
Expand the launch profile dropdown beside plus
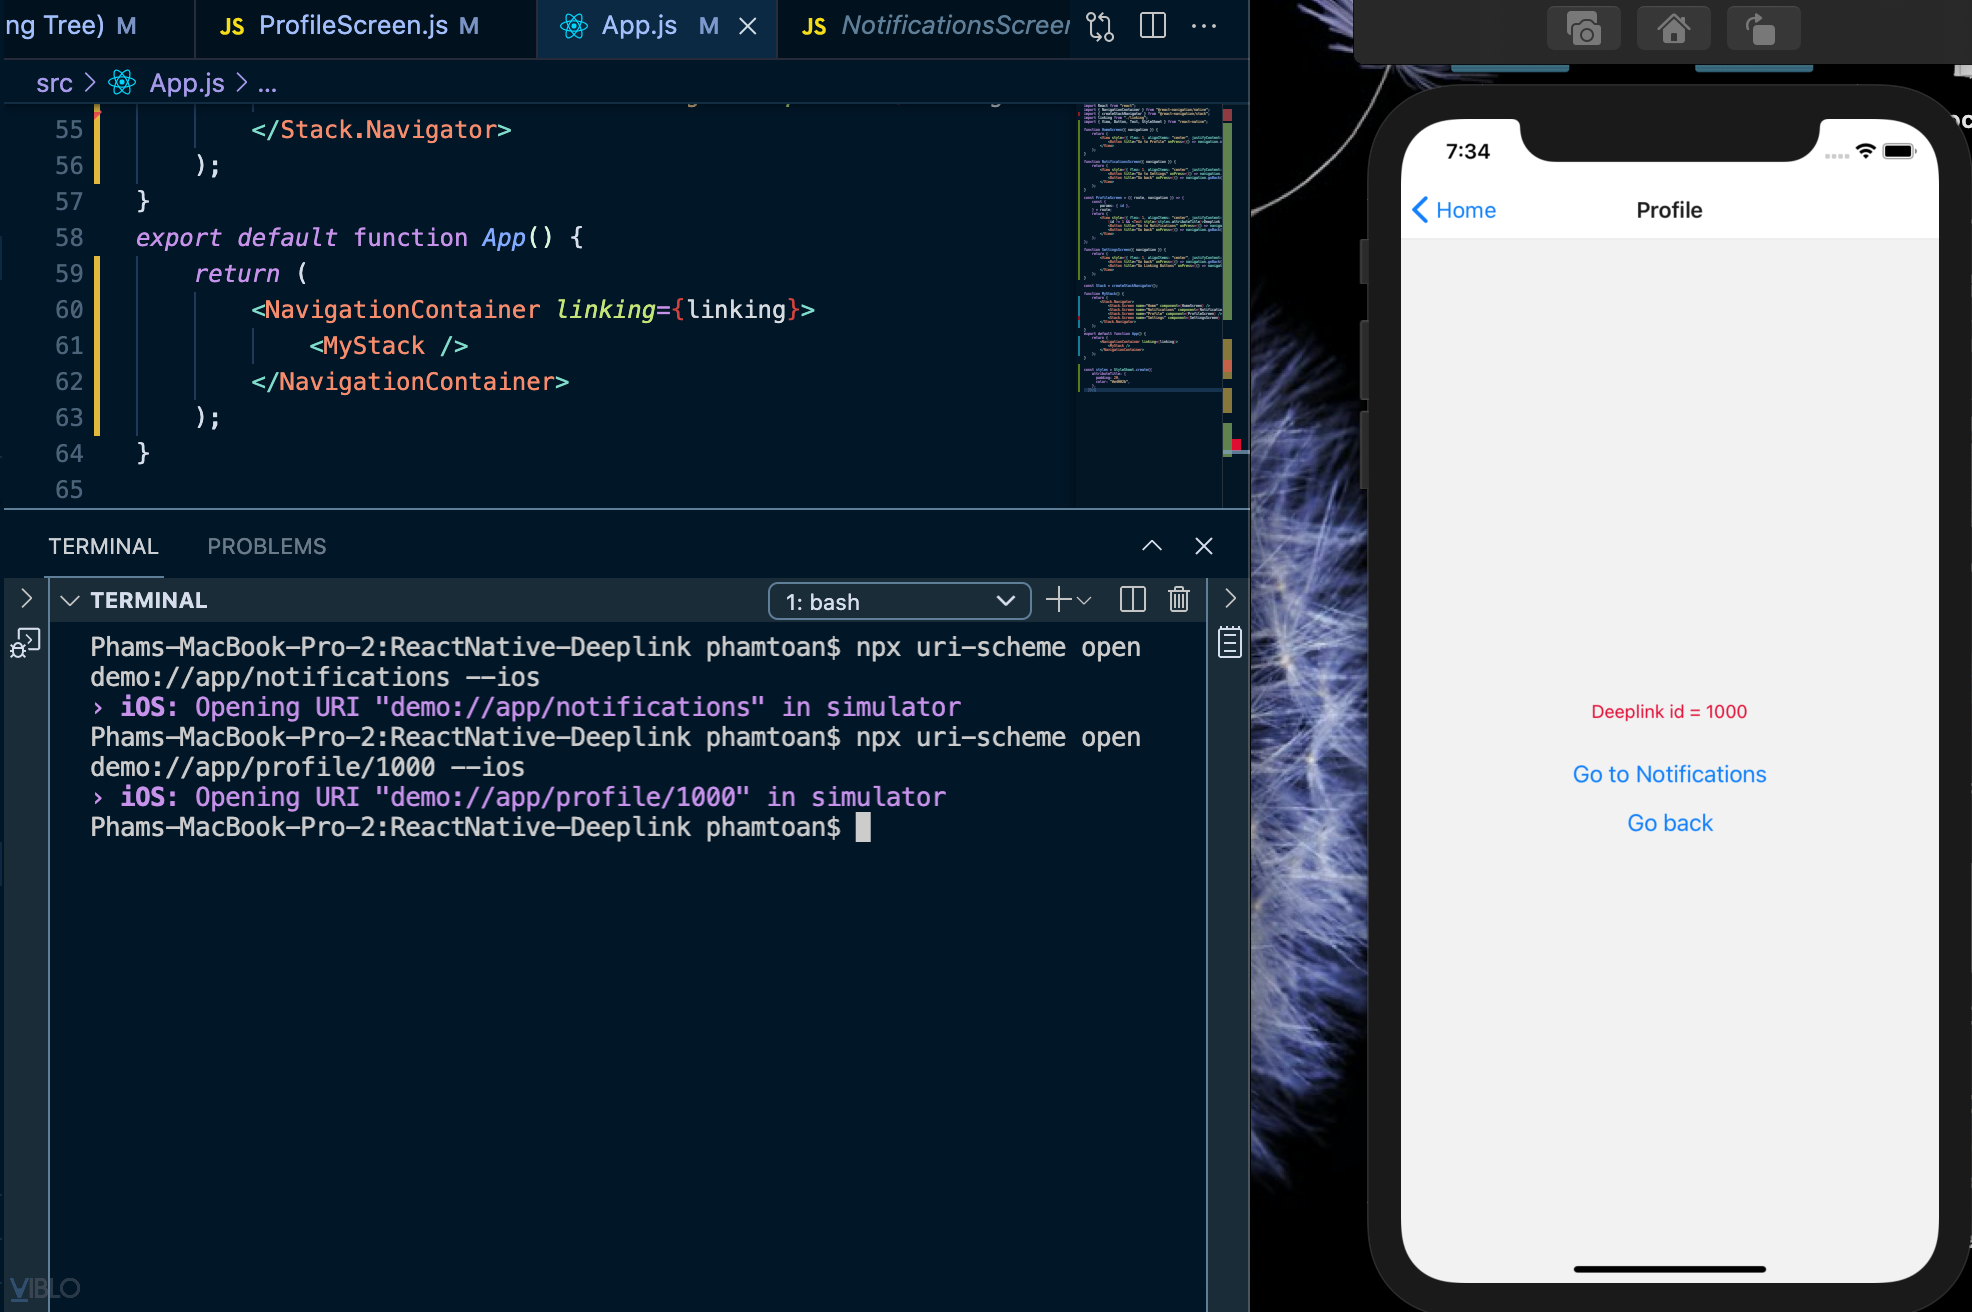1084,601
